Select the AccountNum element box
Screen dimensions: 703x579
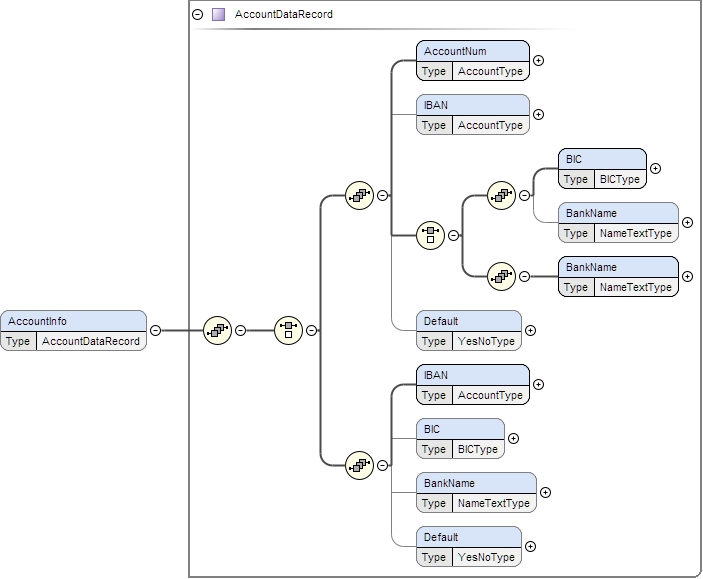[x=472, y=60]
